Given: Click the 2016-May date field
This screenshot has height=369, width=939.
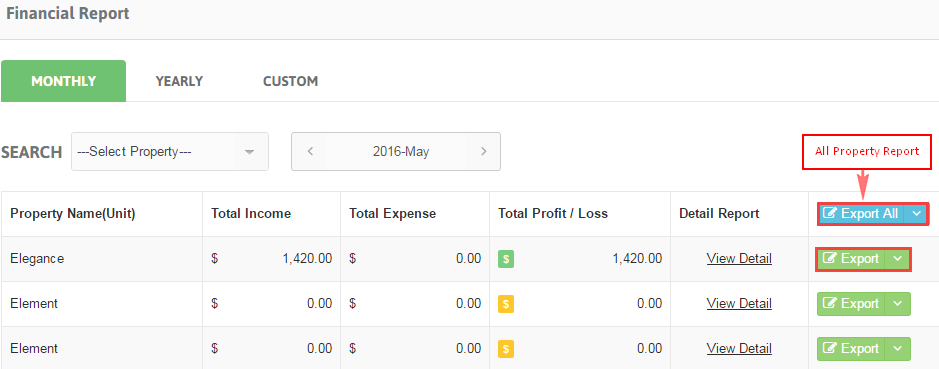Looking at the screenshot, I should click(x=401, y=152).
